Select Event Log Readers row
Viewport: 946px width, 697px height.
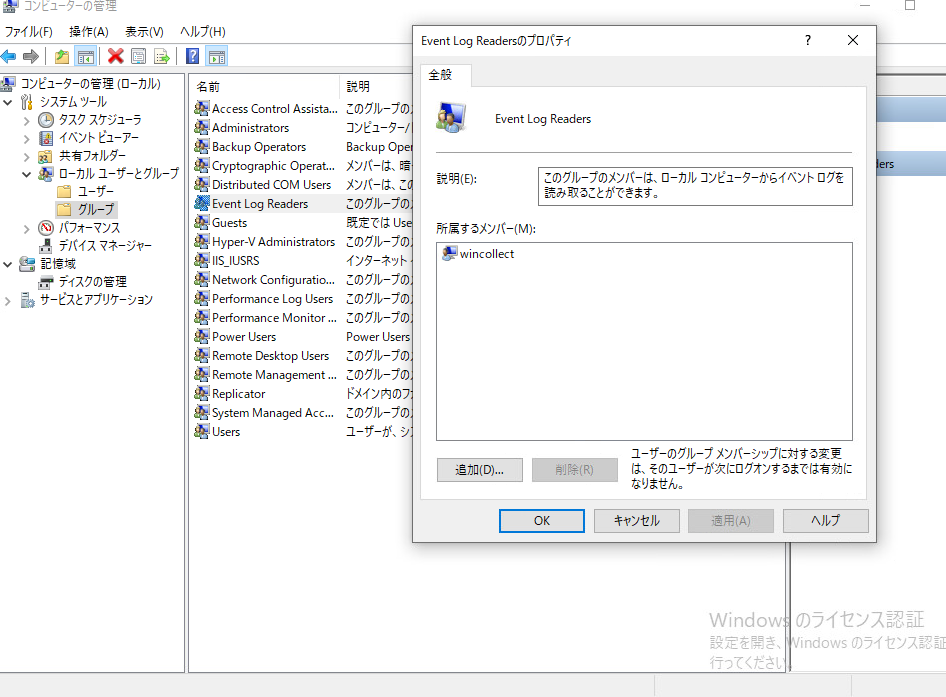tap(302, 204)
